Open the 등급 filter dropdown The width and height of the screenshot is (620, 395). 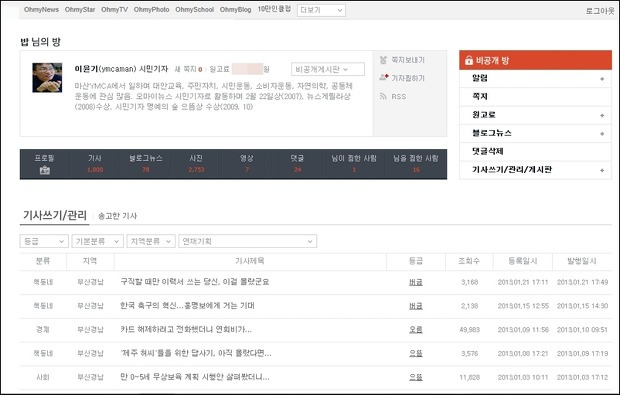[x=44, y=241]
